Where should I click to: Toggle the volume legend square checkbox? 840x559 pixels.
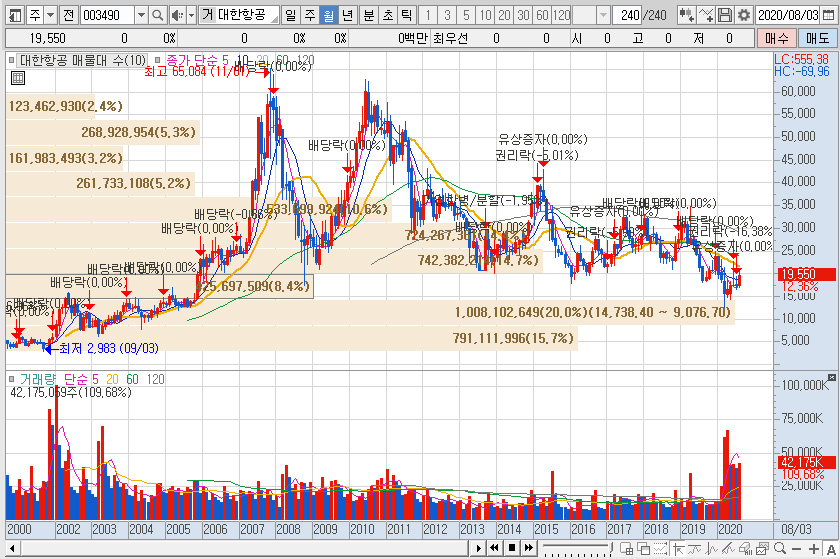12,379
